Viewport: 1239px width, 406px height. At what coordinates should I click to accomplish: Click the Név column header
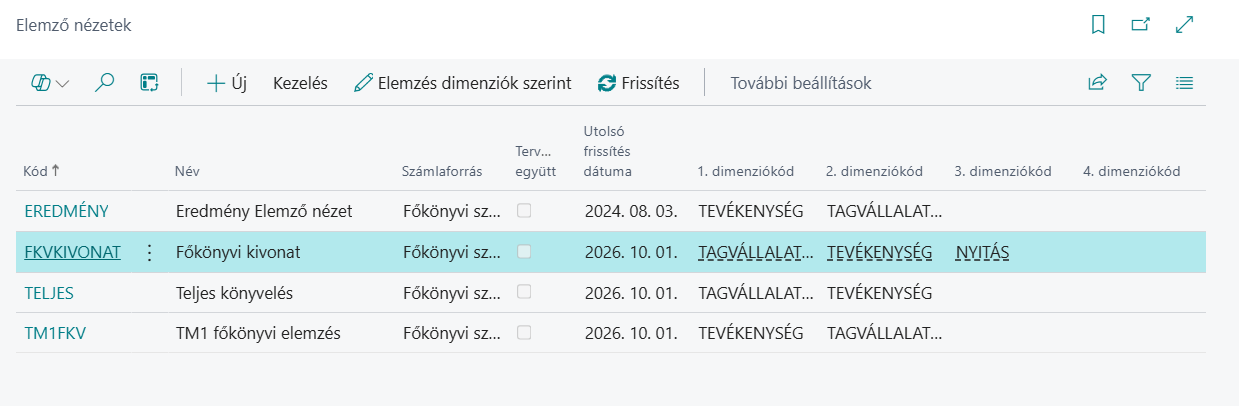coord(187,171)
